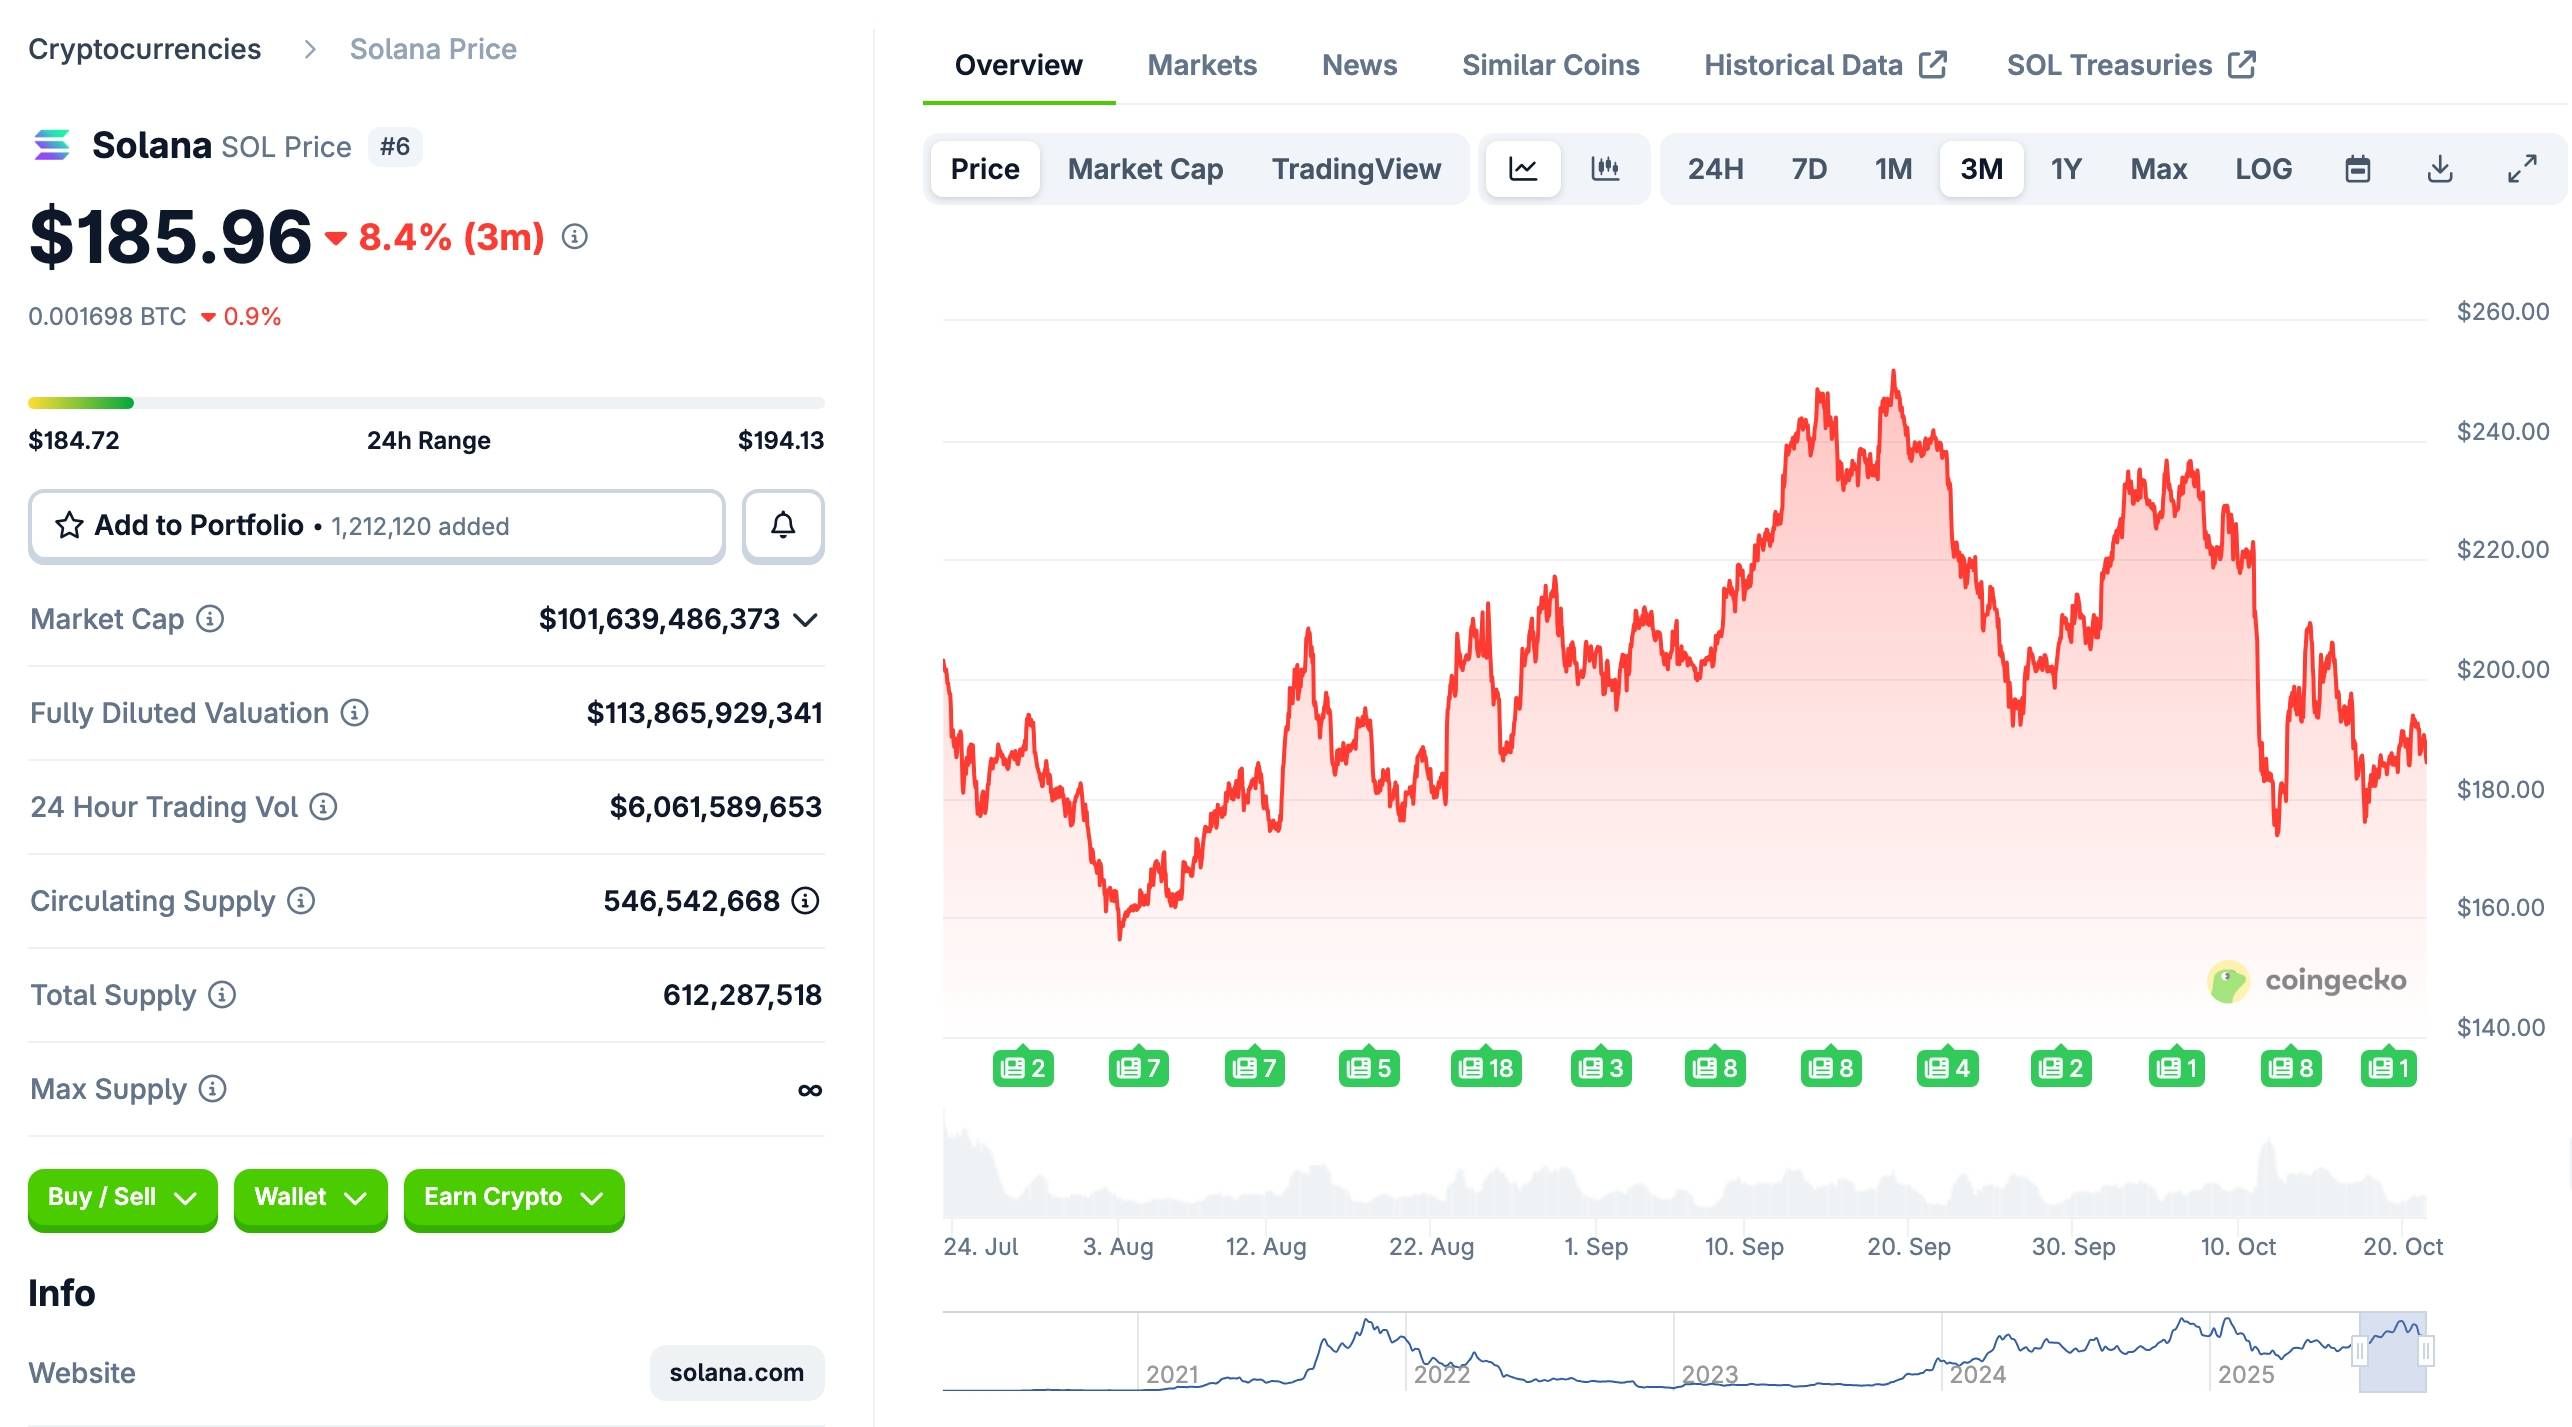The image size is (2572, 1427).
Task: Click the right handle of chart range navigator
Action: point(2426,1352)
